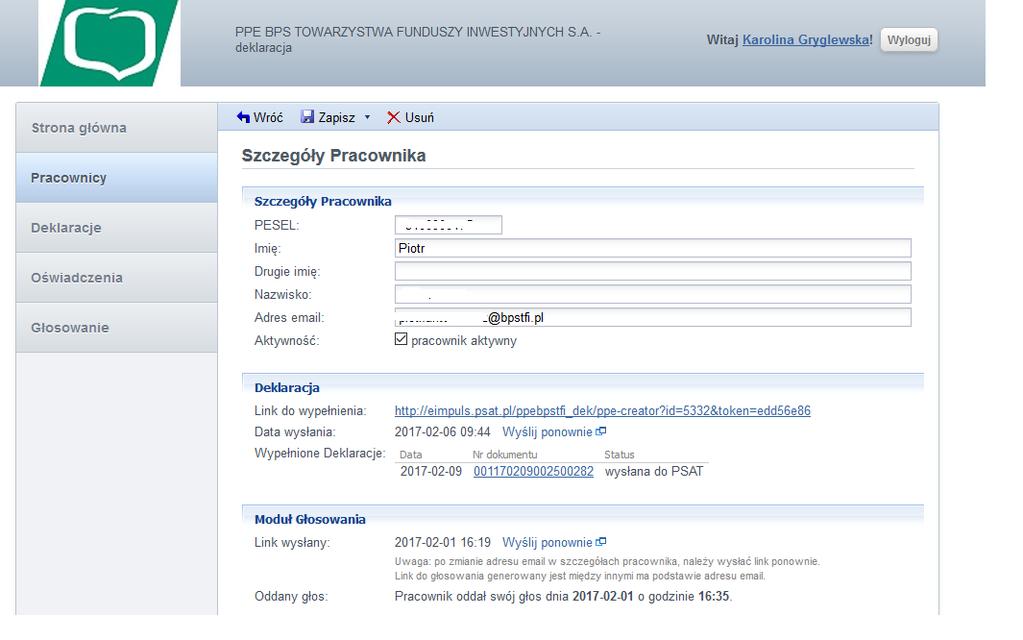Open the eimpuls.psat.pl ppe-creator link
This screenshot has width=1023, height=640.
coord(602,410)
